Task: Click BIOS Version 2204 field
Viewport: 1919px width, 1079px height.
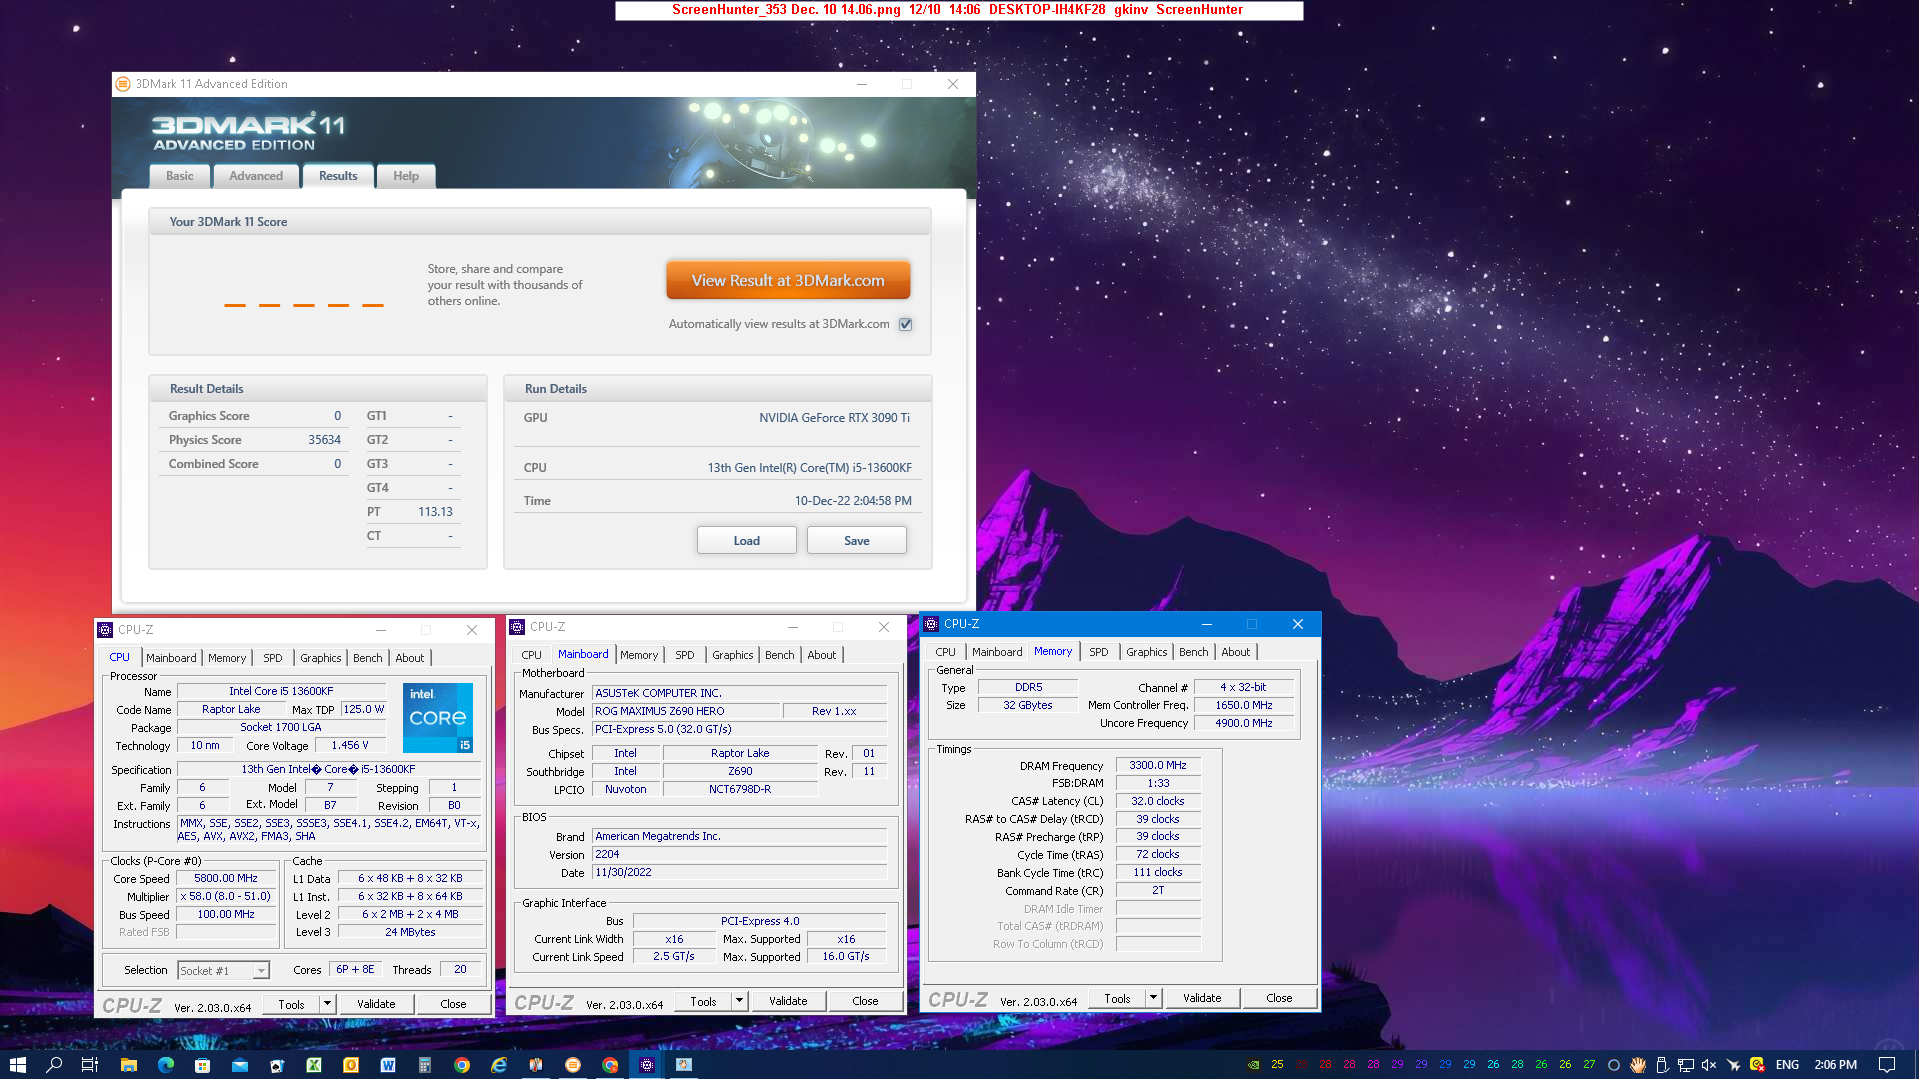Action: [x=739, y=854]
